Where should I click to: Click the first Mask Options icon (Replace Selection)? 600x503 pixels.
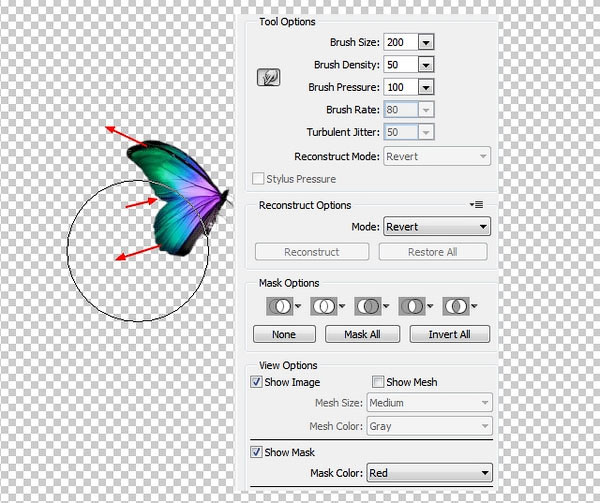click(279, 306)
